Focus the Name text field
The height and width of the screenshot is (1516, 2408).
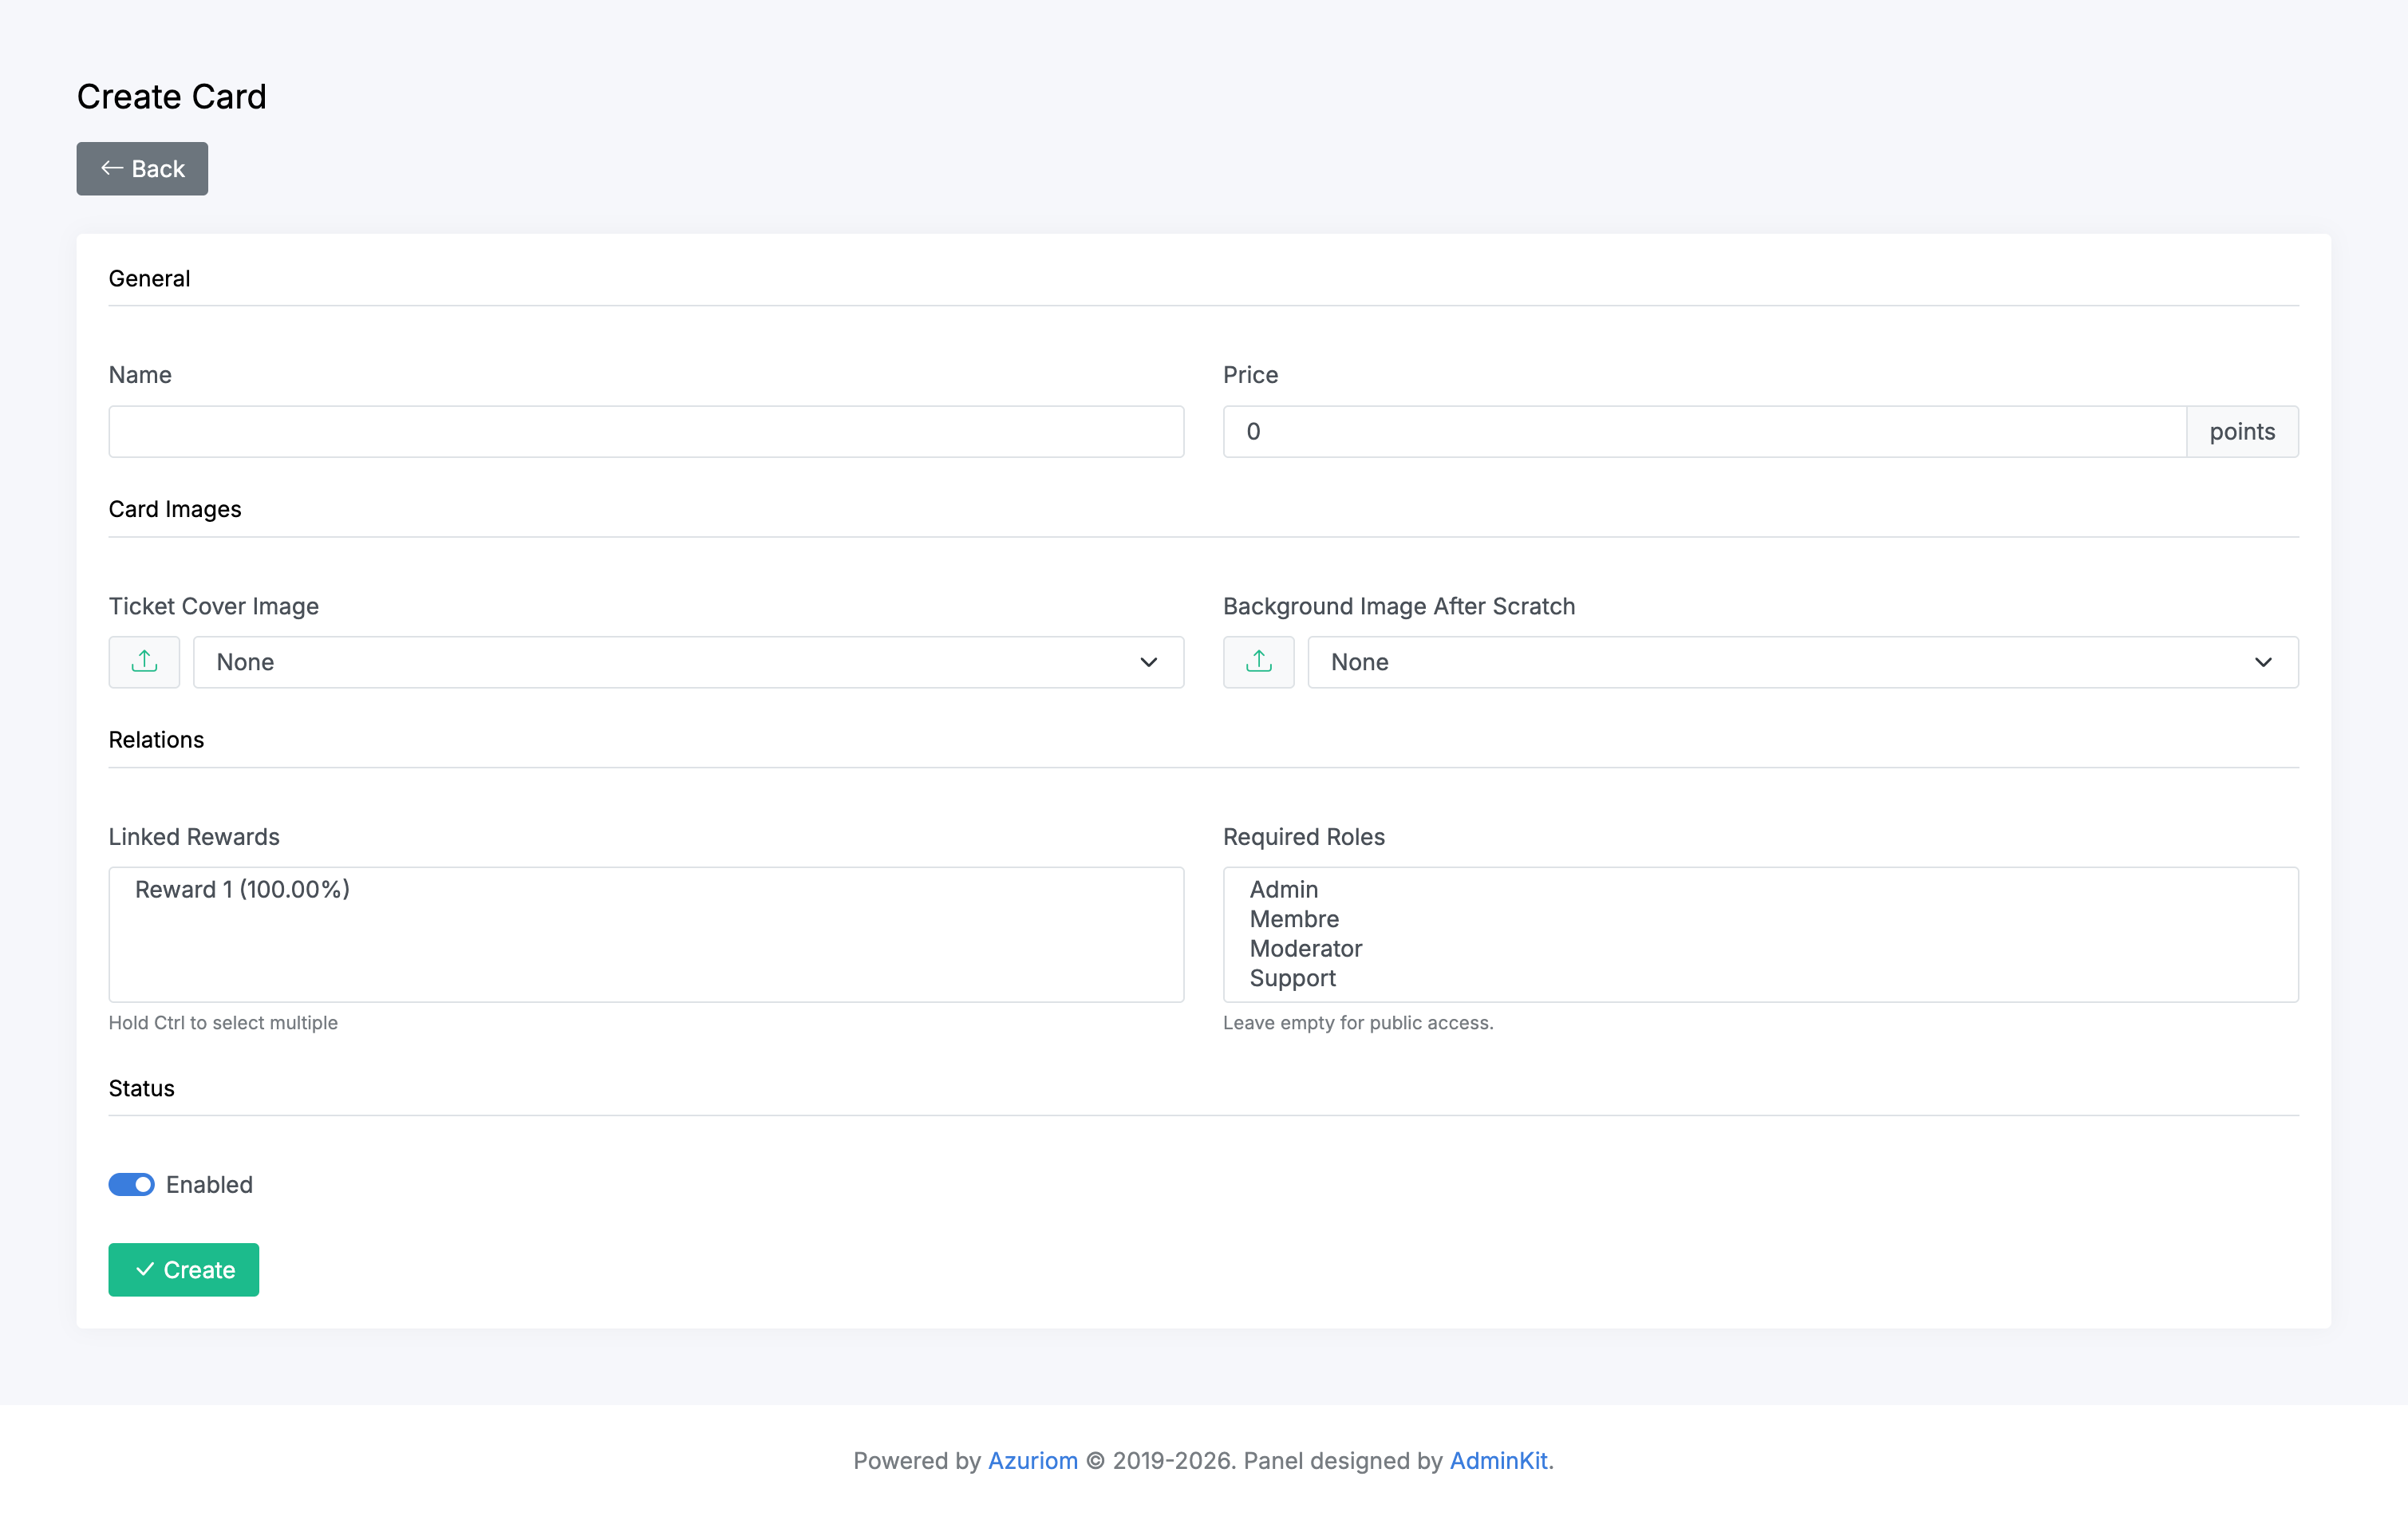coord(645,432)
